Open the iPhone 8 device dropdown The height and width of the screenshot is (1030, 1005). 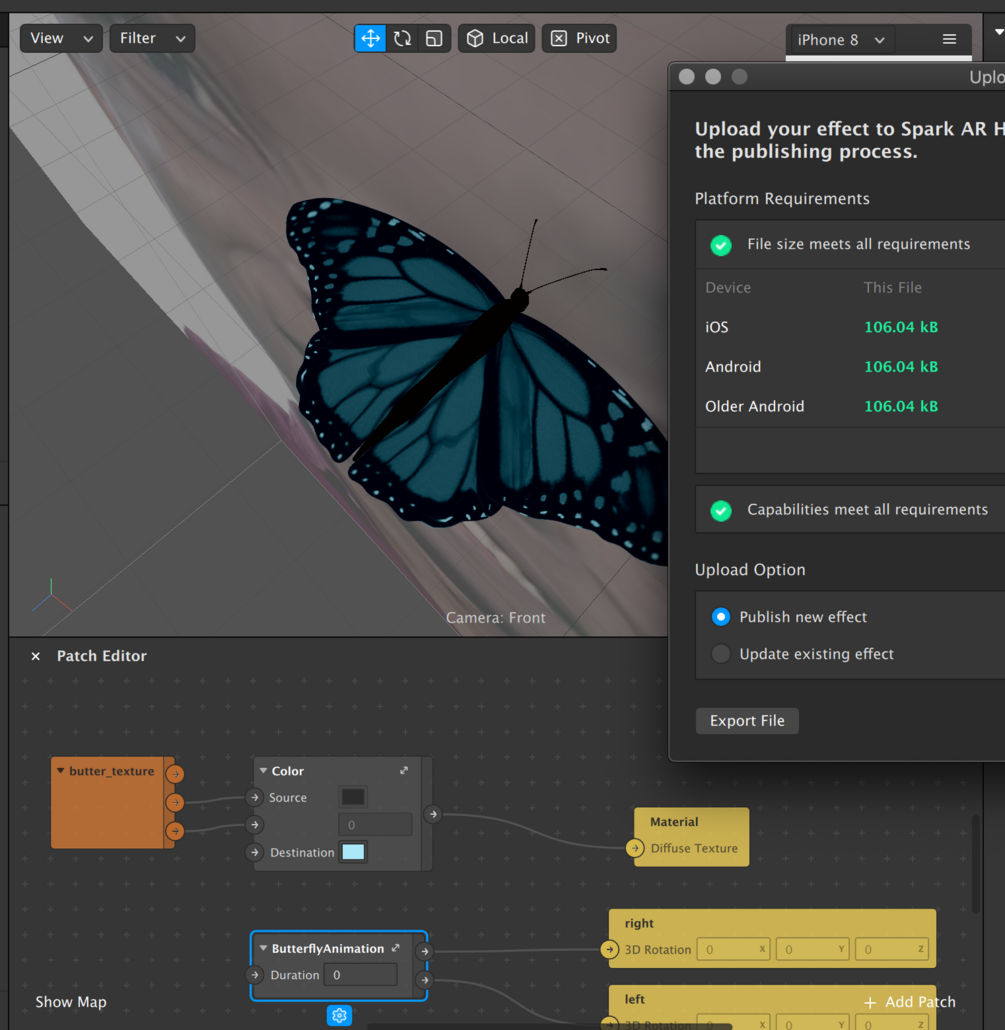pyautogui.click(x=841, y=40)
